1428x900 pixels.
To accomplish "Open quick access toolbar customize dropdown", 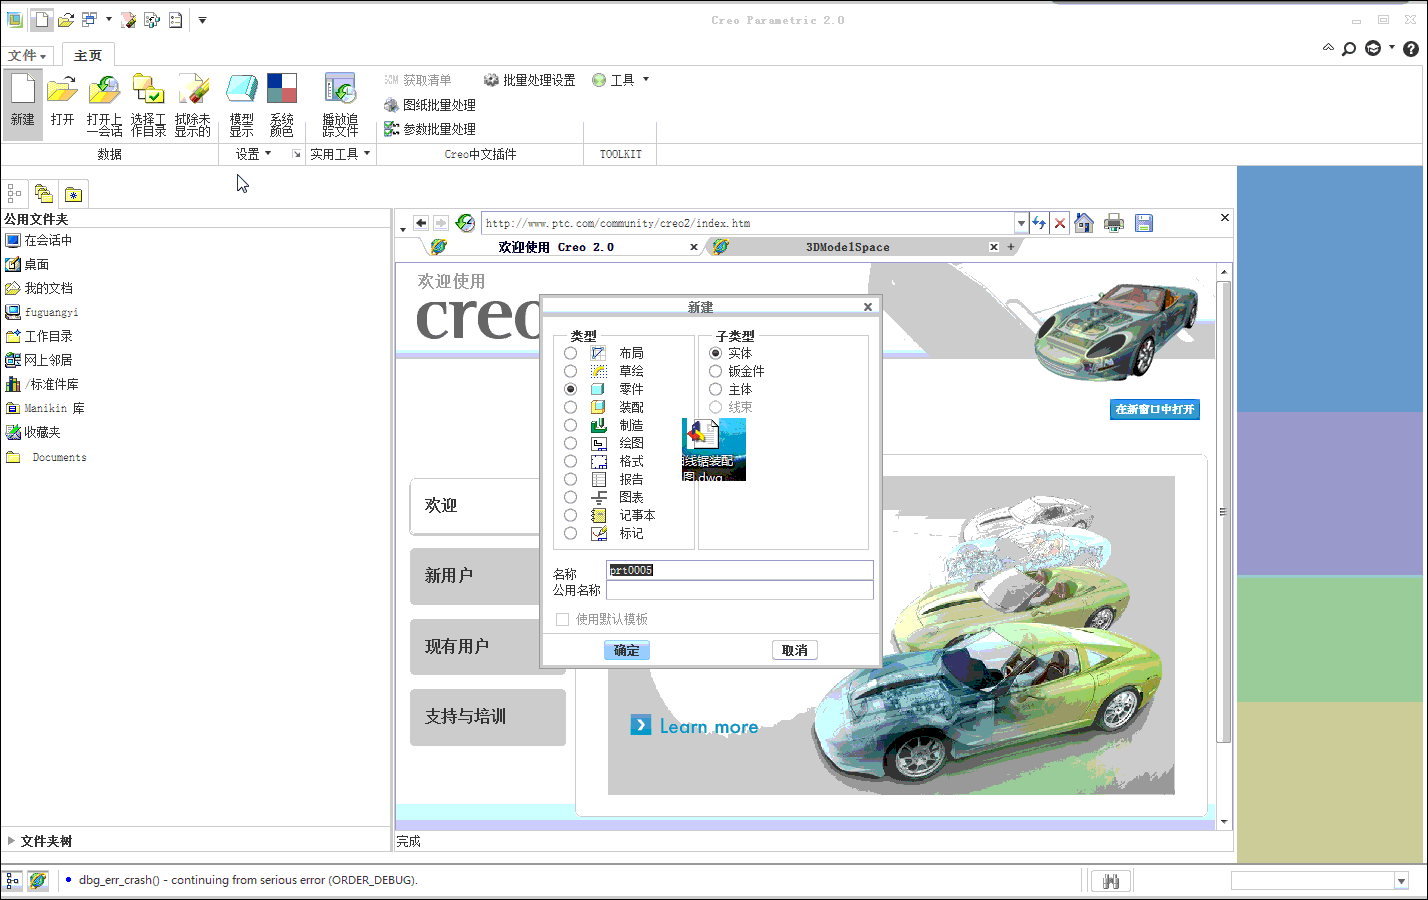I will pyautogui.click(x=202, y=20).
